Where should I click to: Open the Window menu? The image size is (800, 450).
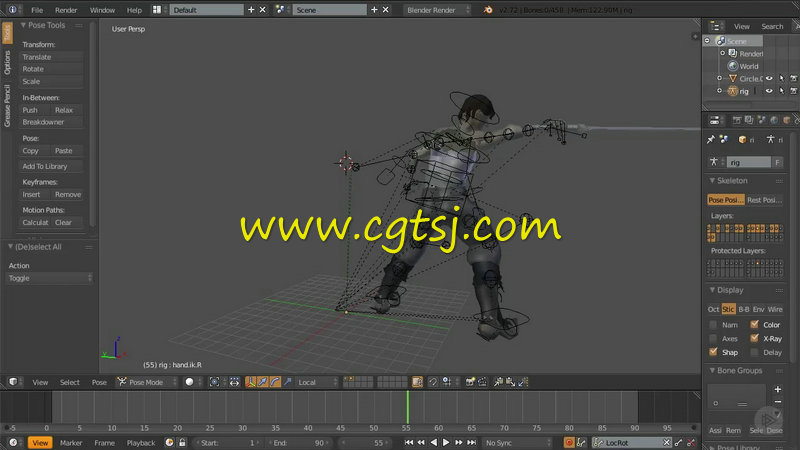click(x=102, y=10)
